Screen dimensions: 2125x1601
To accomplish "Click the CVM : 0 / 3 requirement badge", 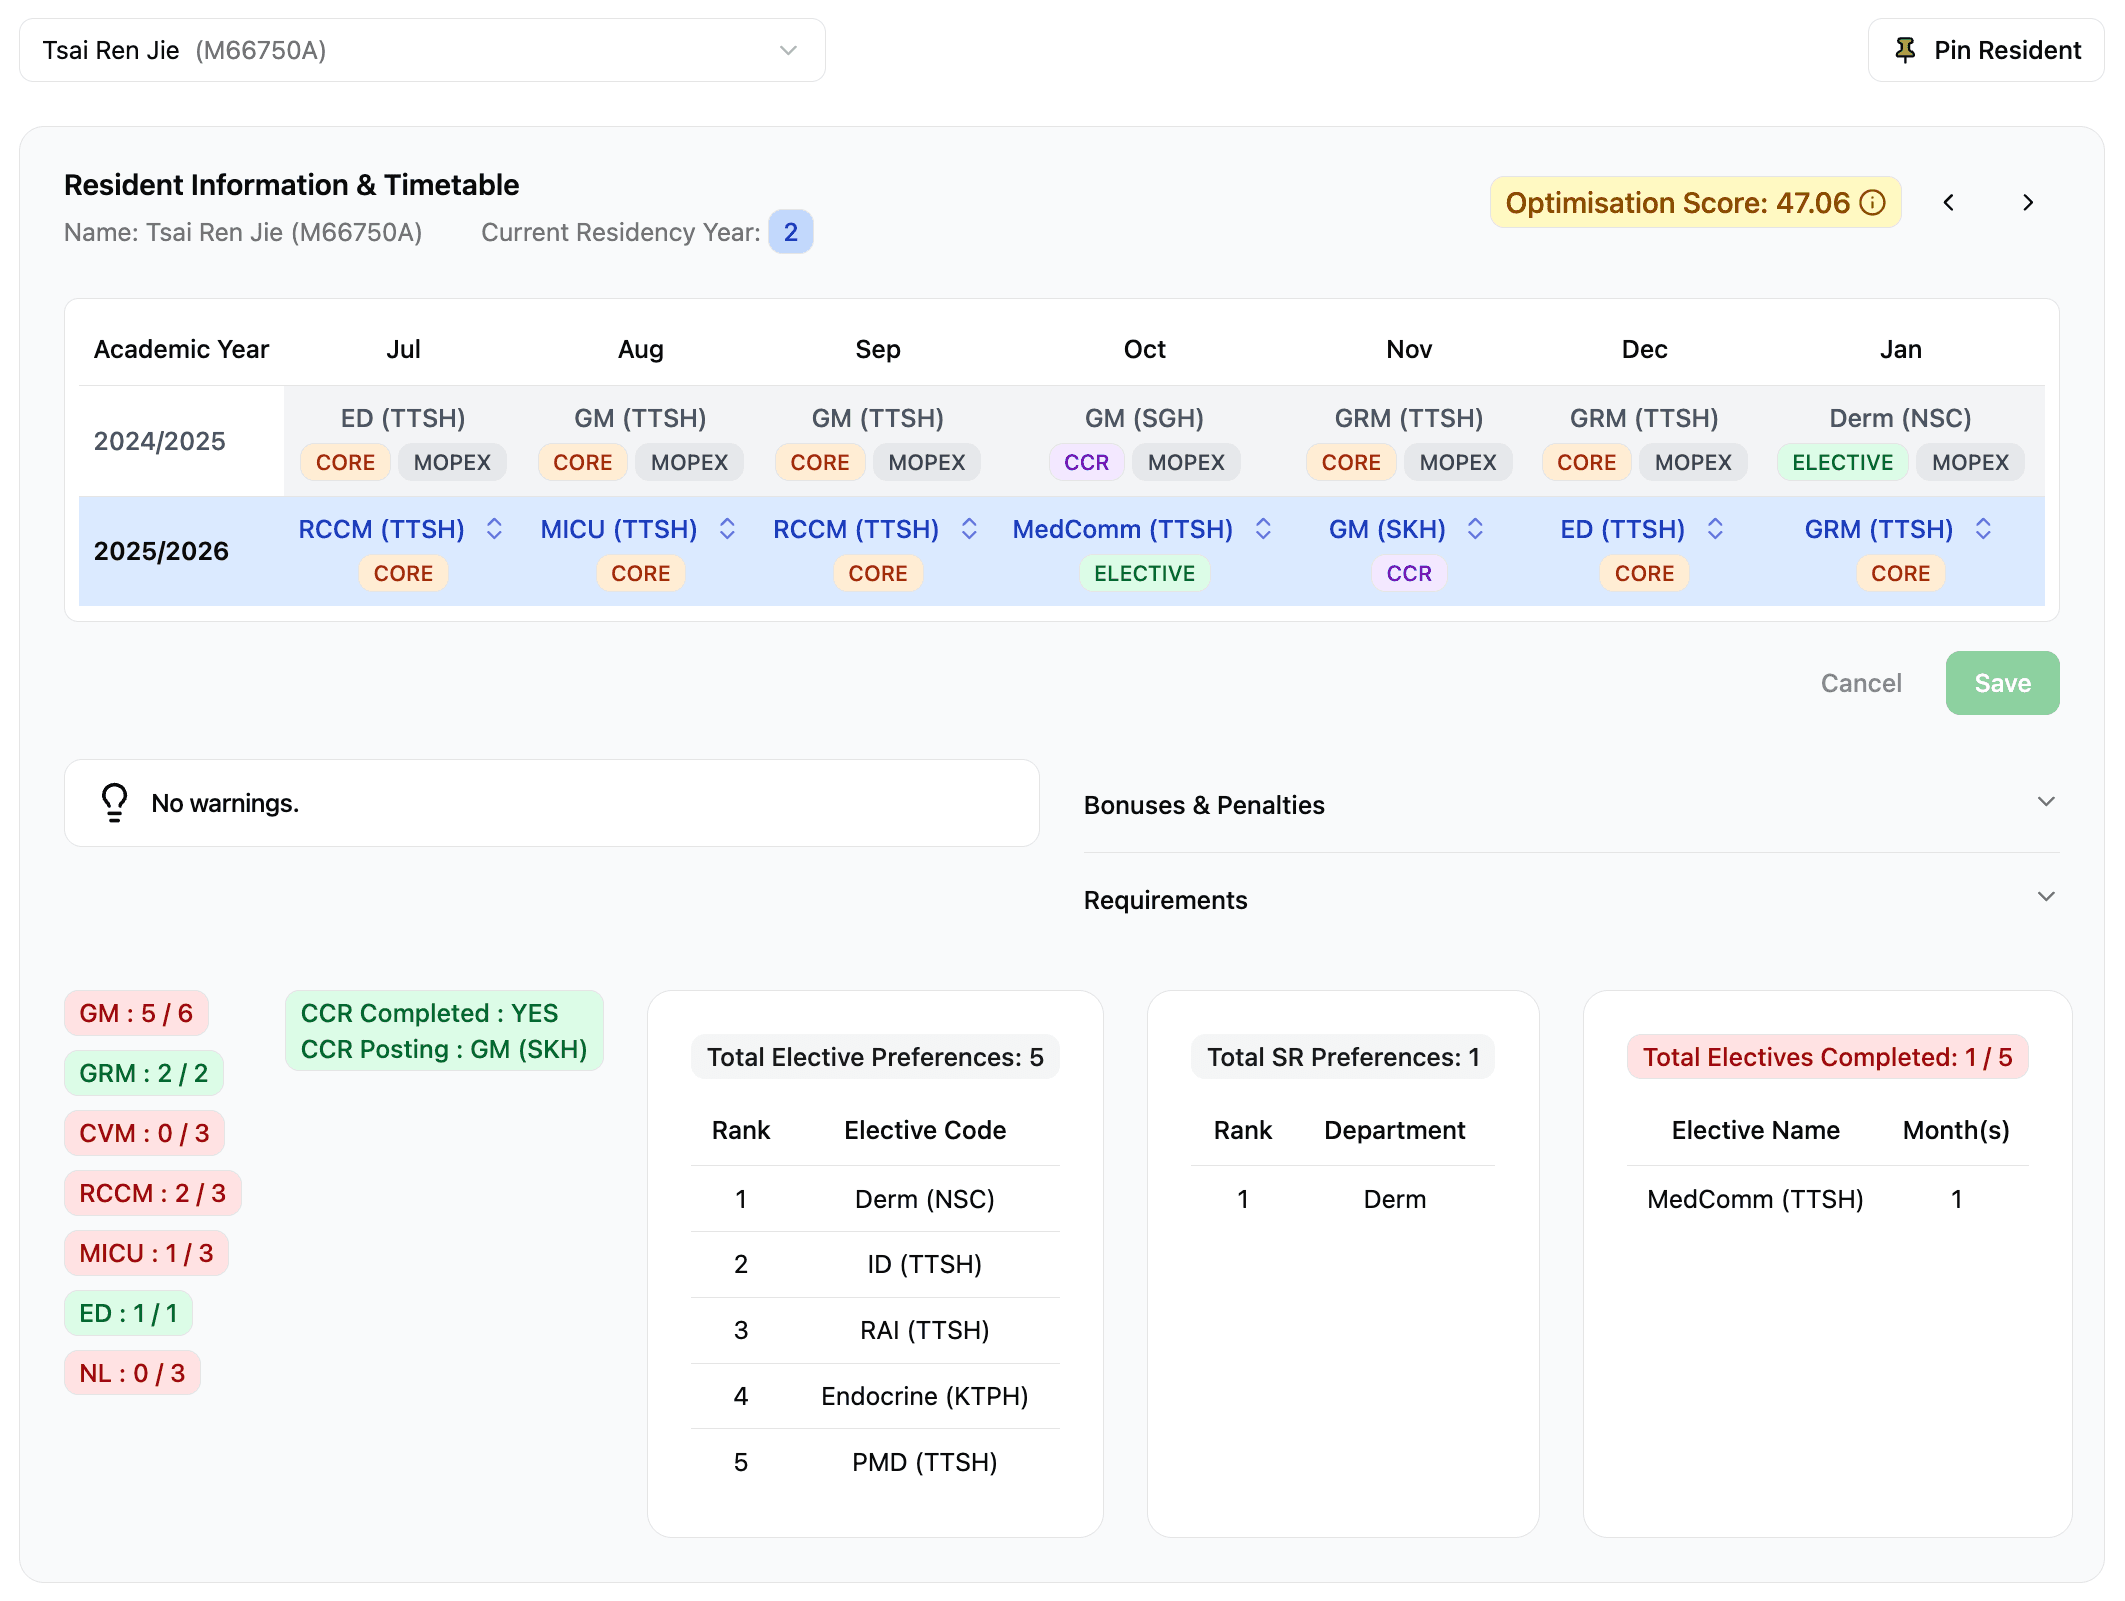I will pyautogui.click(x=145, y=1133).
